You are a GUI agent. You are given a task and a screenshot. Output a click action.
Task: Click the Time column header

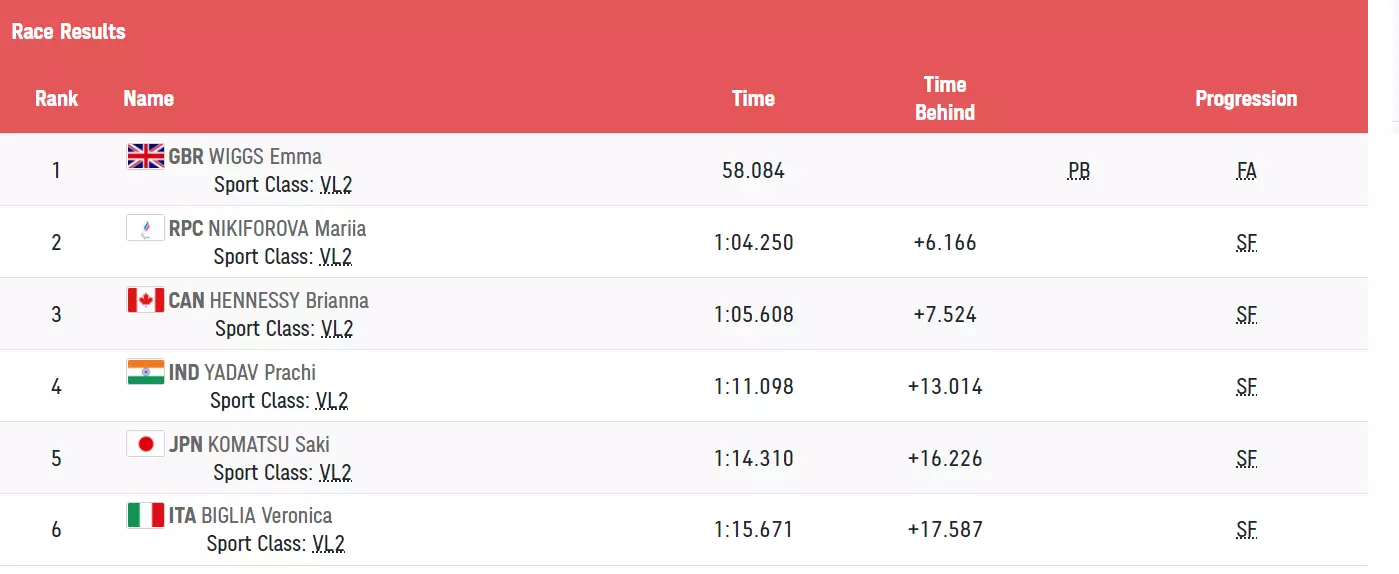tap(753, 98)
